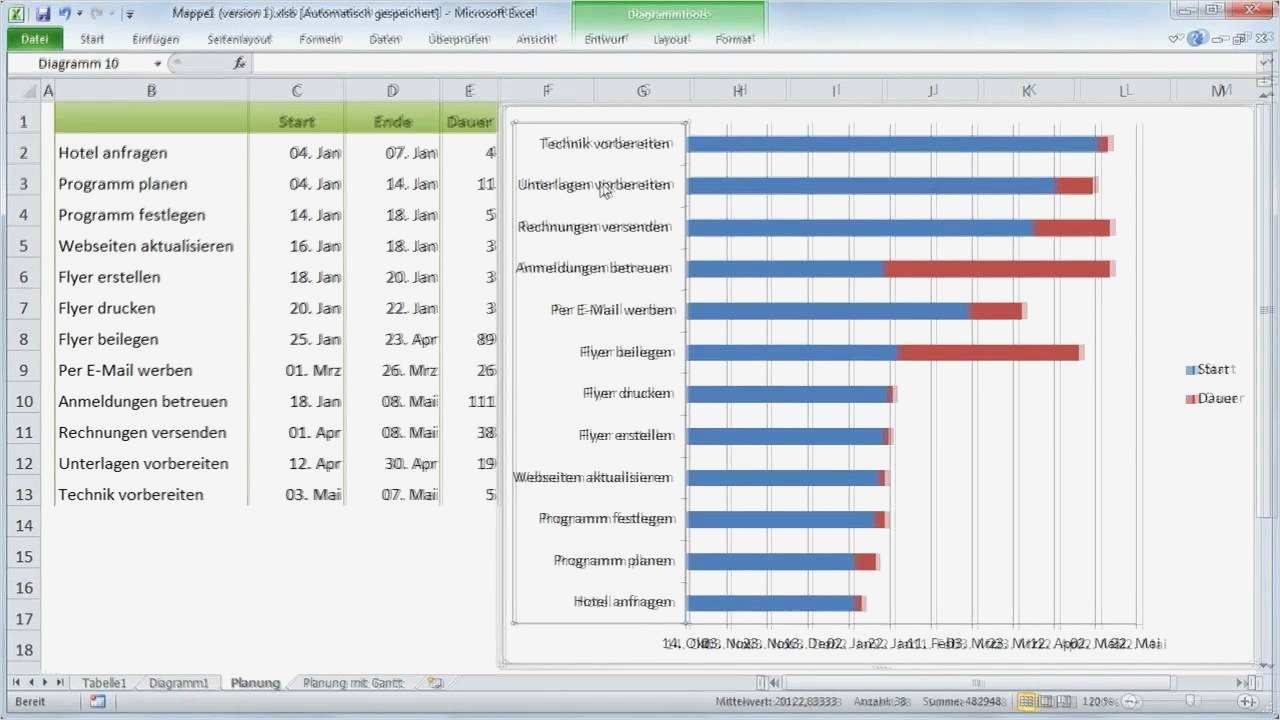Click the Excel application icon in title bar
The width and height of the screenshot is (1280, 720).
point(17,14)
